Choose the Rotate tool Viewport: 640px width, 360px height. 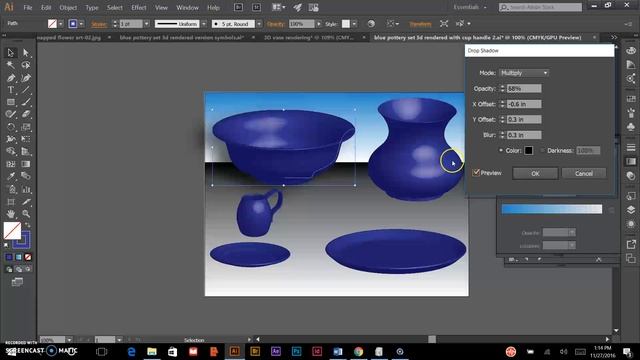coord(11,127)
